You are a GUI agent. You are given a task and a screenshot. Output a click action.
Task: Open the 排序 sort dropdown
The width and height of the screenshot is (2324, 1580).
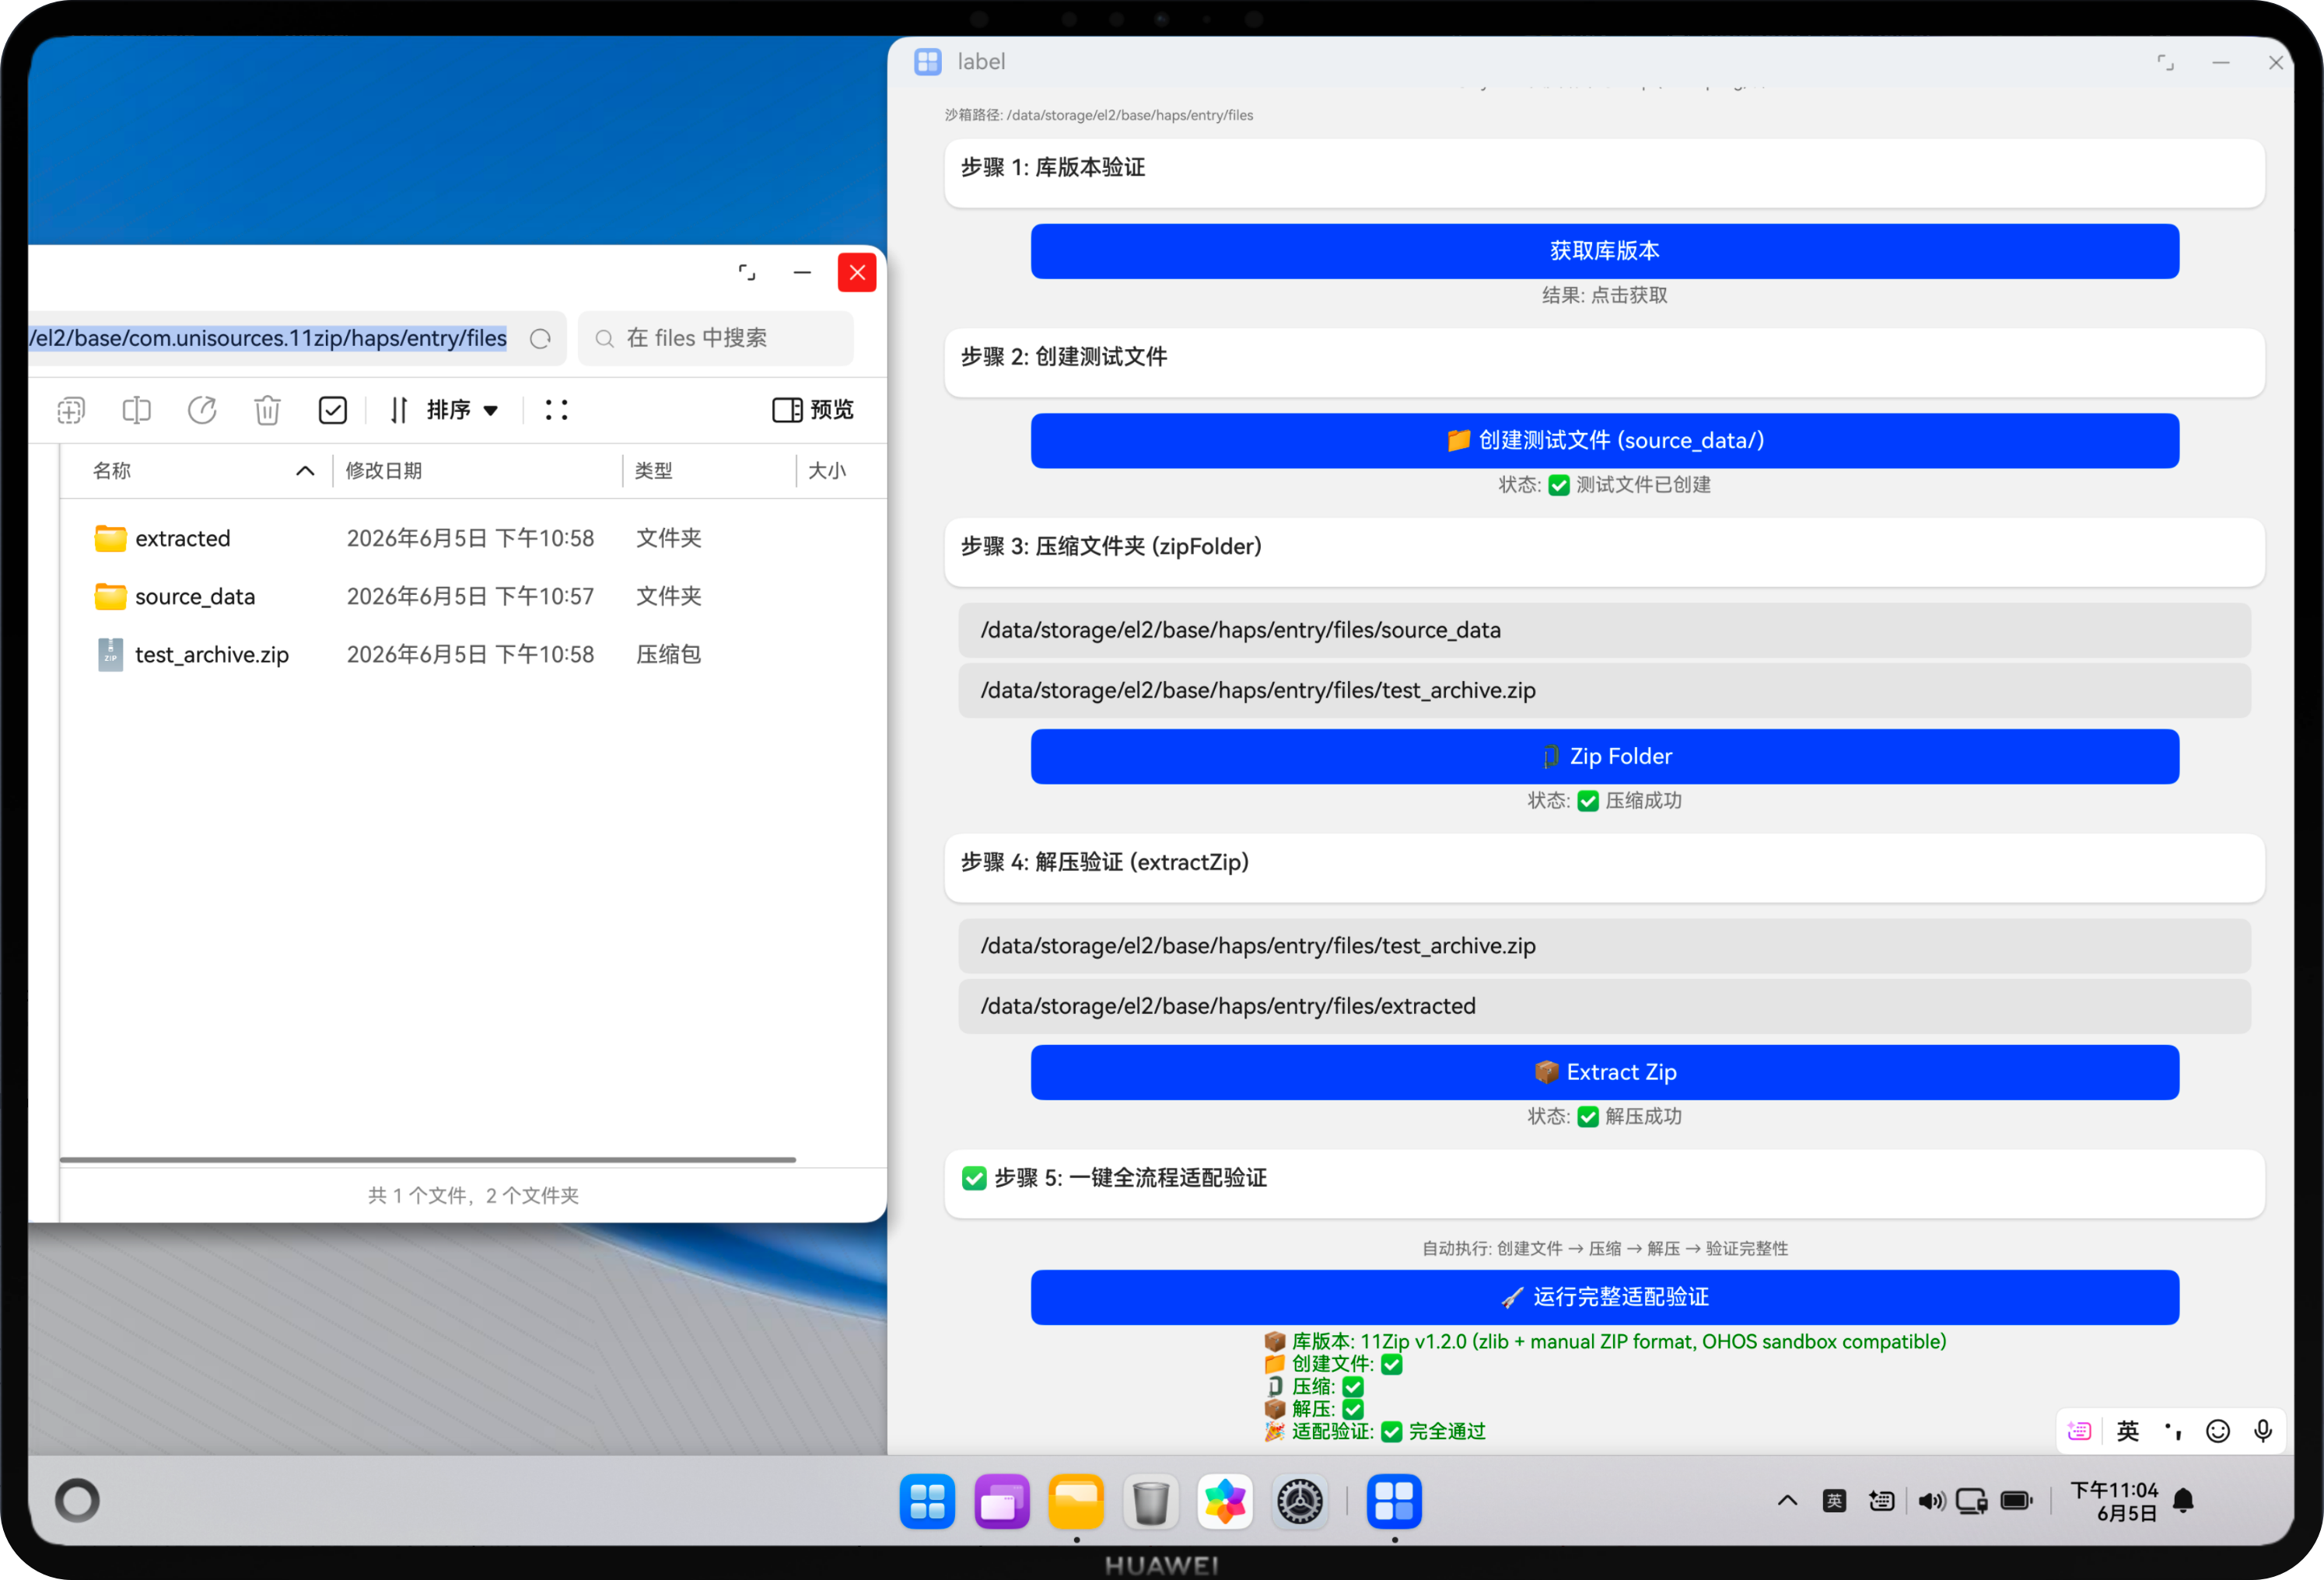(444, 410)
